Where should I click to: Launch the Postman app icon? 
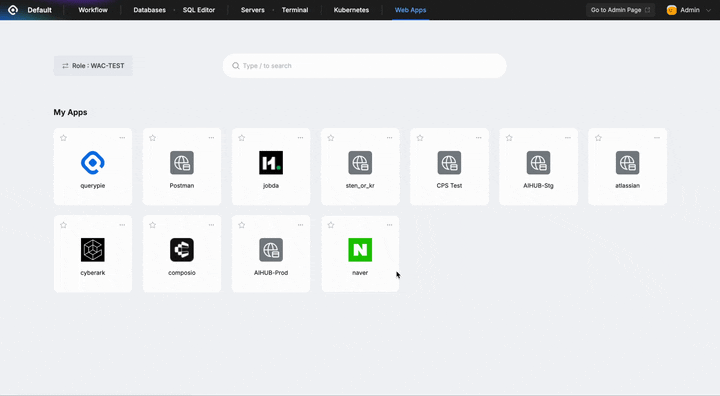coord(182,163)
